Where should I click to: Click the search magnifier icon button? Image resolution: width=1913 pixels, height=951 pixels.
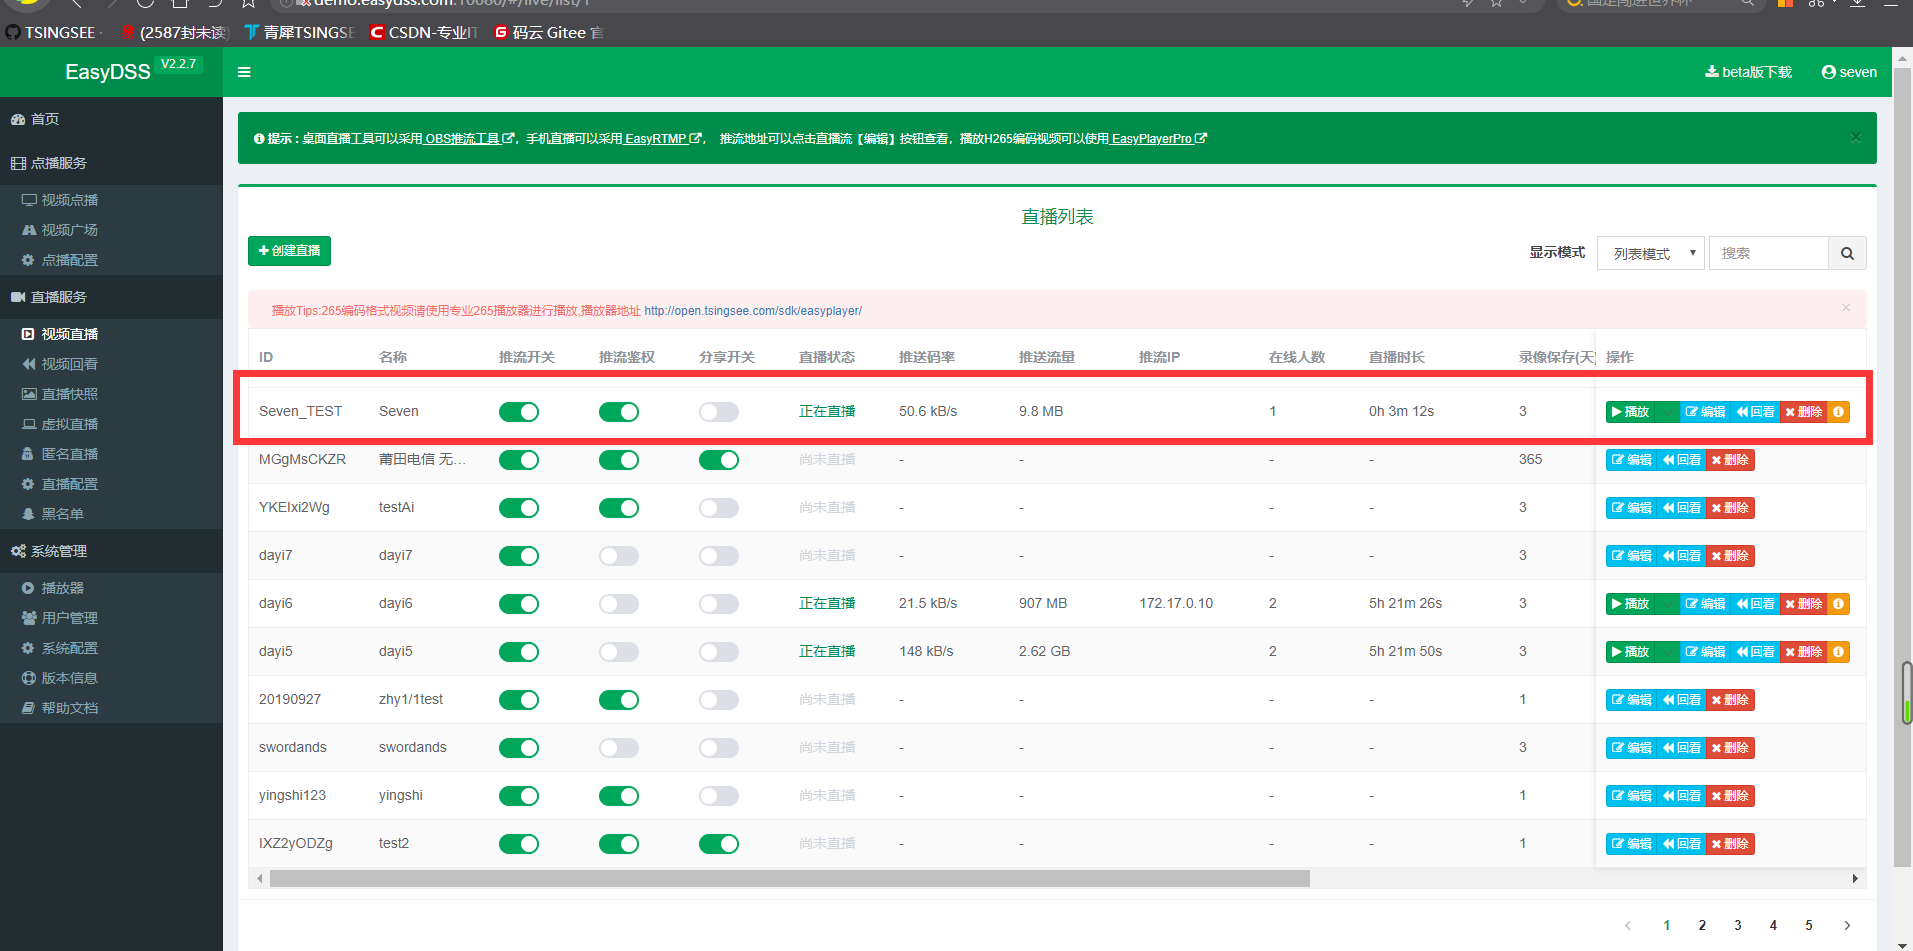tap(1847, 253)
